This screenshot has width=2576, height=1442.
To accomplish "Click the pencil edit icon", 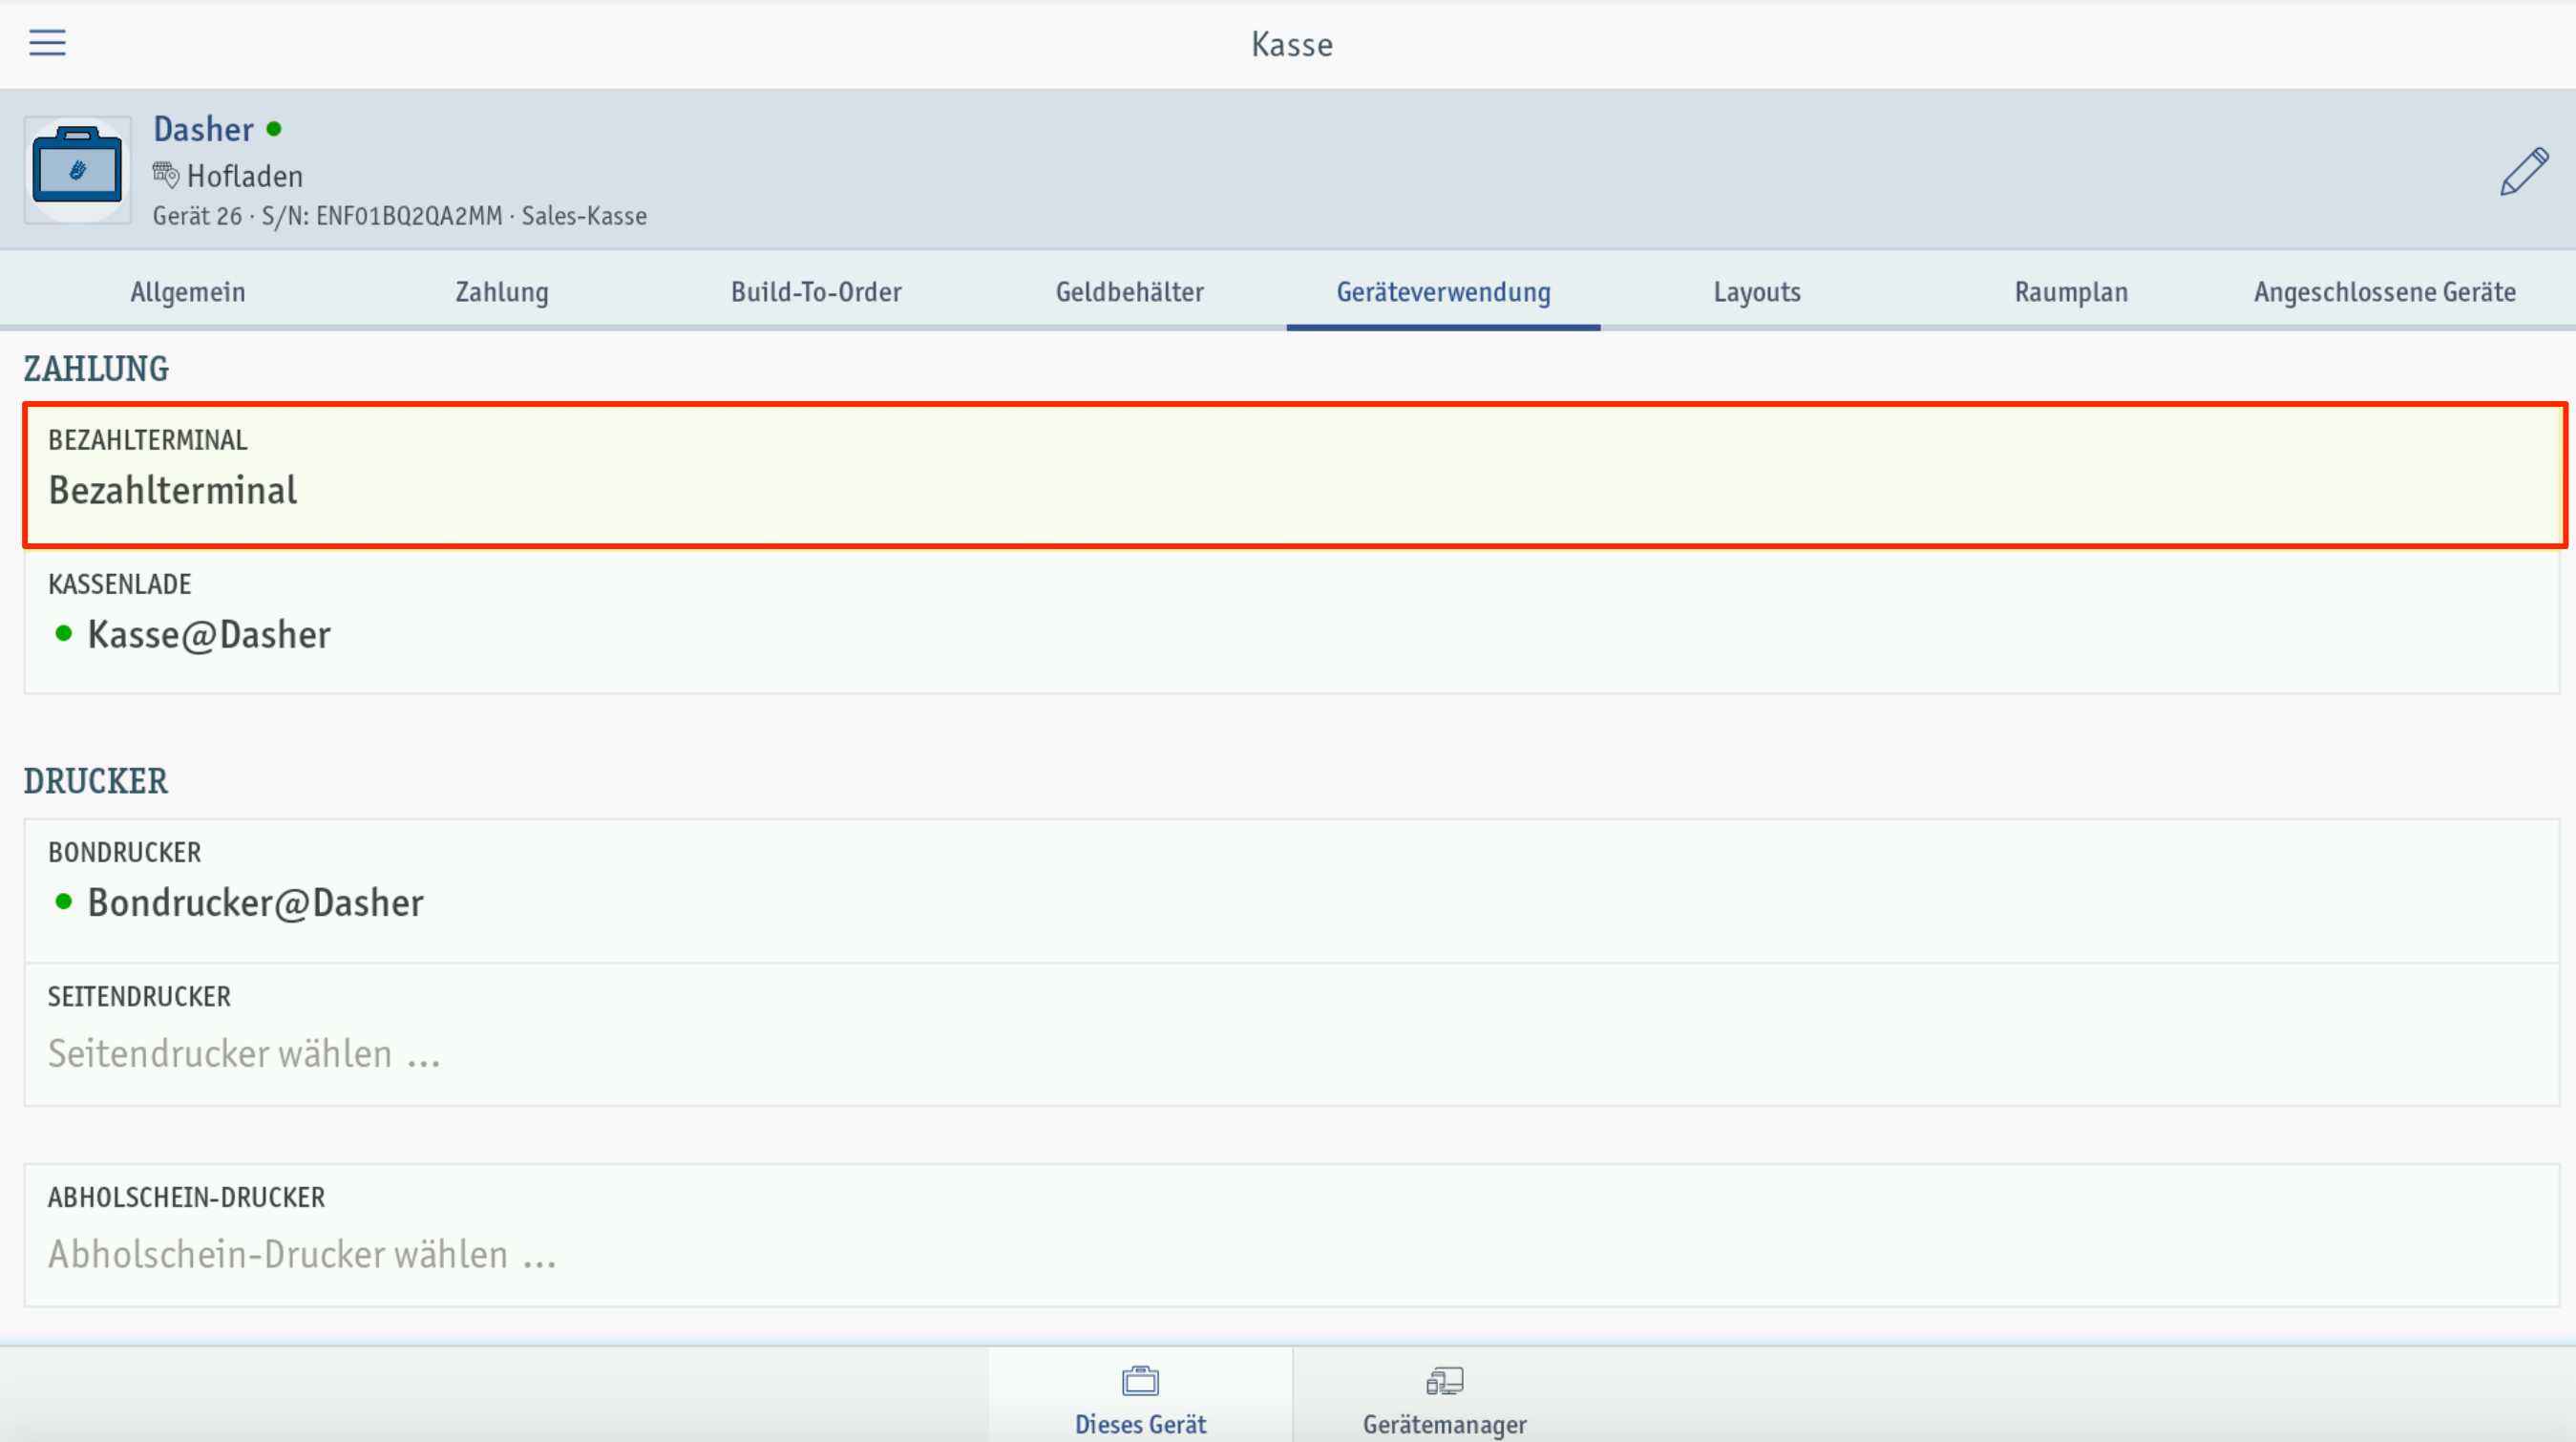I will [2524, 171].
